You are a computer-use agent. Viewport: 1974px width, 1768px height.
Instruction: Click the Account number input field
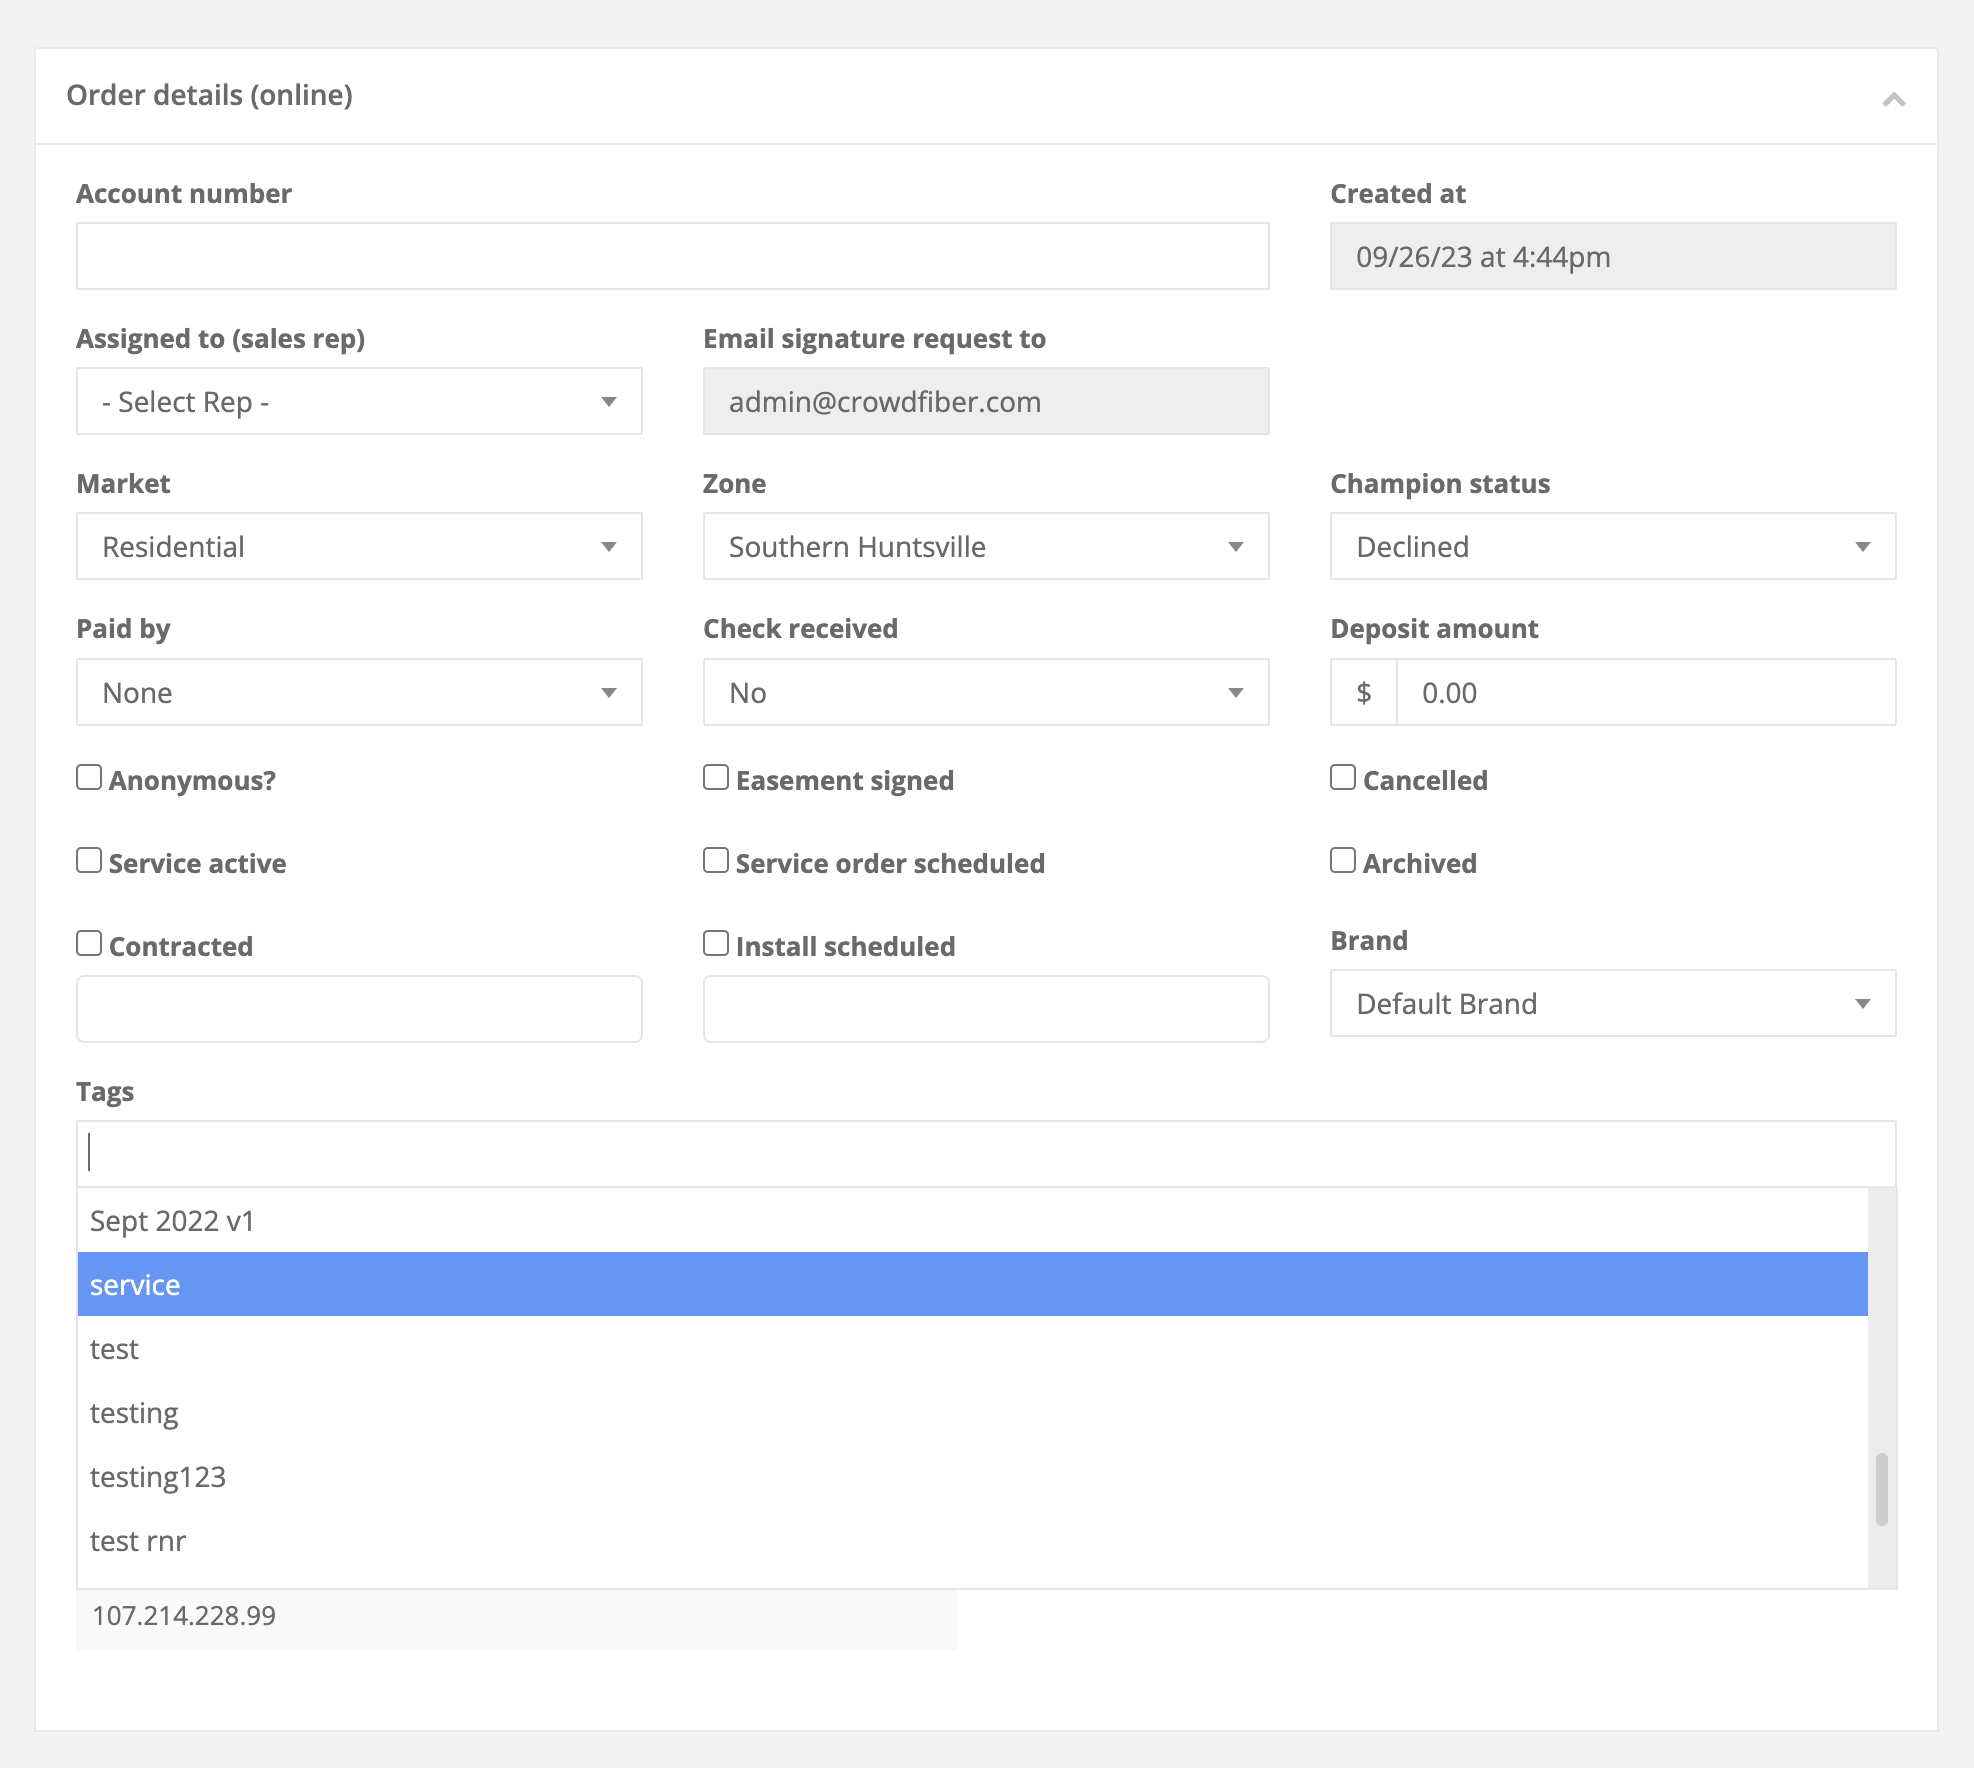(672, 255)
